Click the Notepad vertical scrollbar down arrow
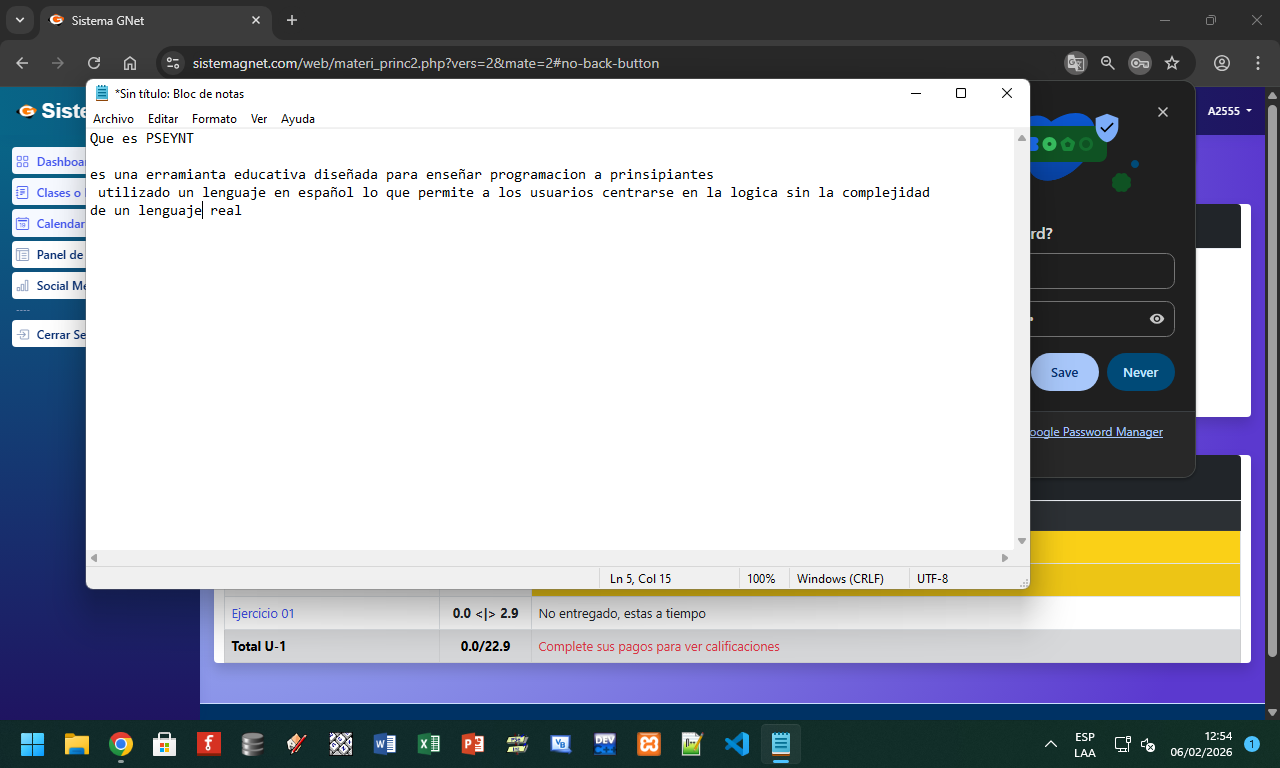 [x=1021, y=541]
